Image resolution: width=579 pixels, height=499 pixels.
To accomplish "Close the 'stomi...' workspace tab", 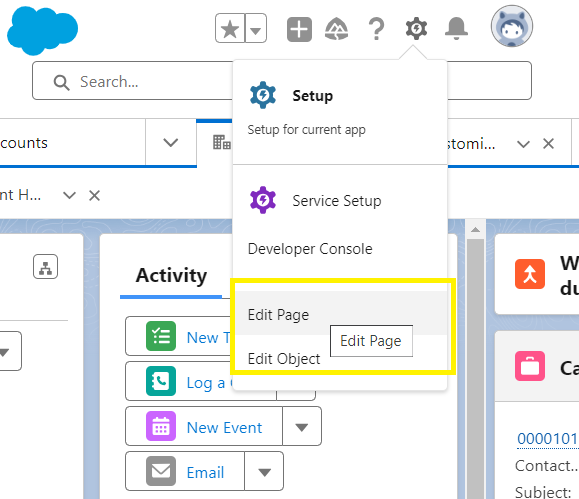I will (x=548, y=143).
